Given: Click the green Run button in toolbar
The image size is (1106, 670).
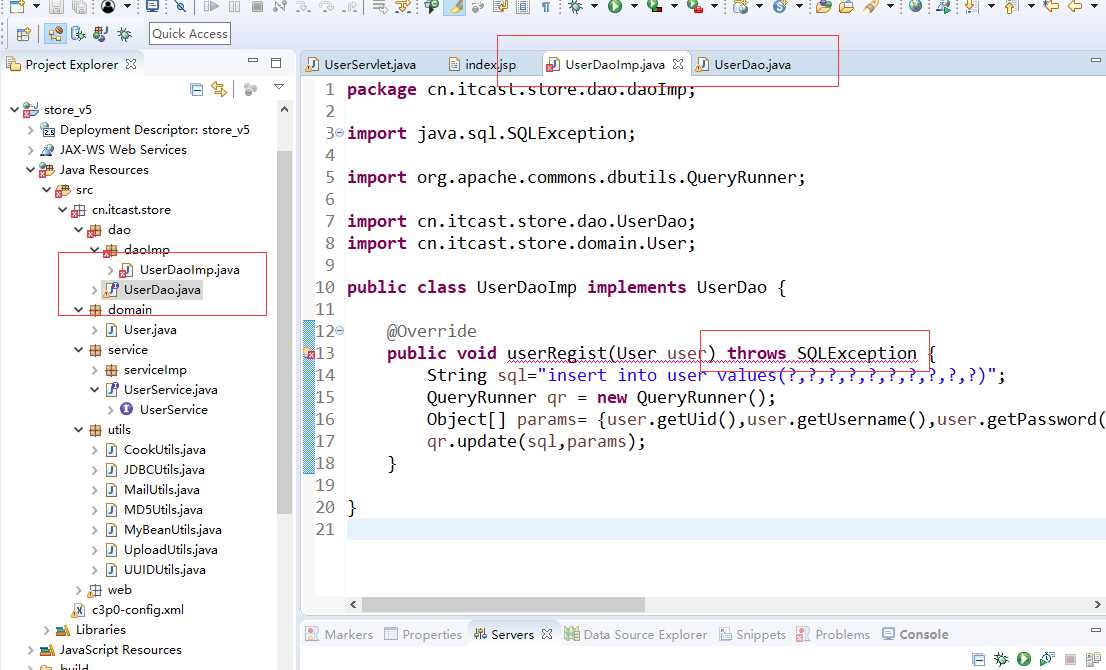Looking at the screenshot, I should click(x=615, y=7).
